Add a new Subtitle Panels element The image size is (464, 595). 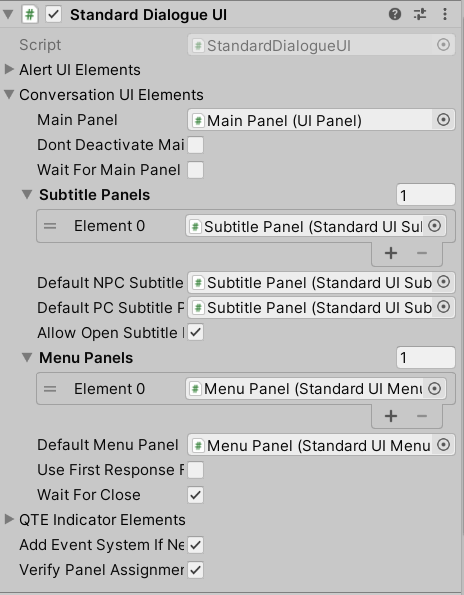coord(391,253)
